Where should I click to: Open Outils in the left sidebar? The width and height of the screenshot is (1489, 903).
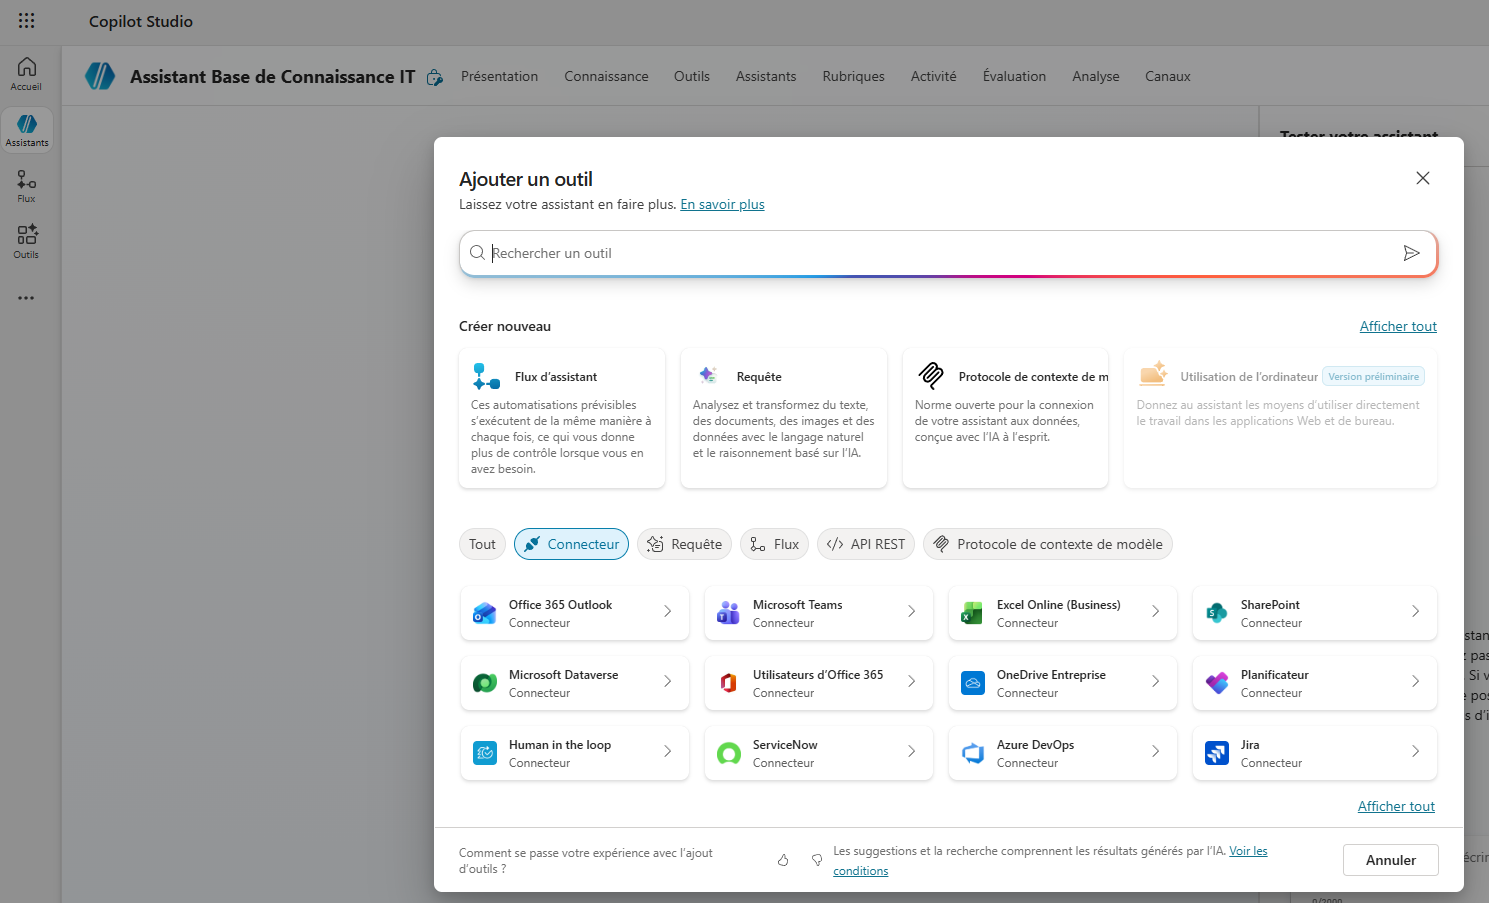click(x=27, y=241)
